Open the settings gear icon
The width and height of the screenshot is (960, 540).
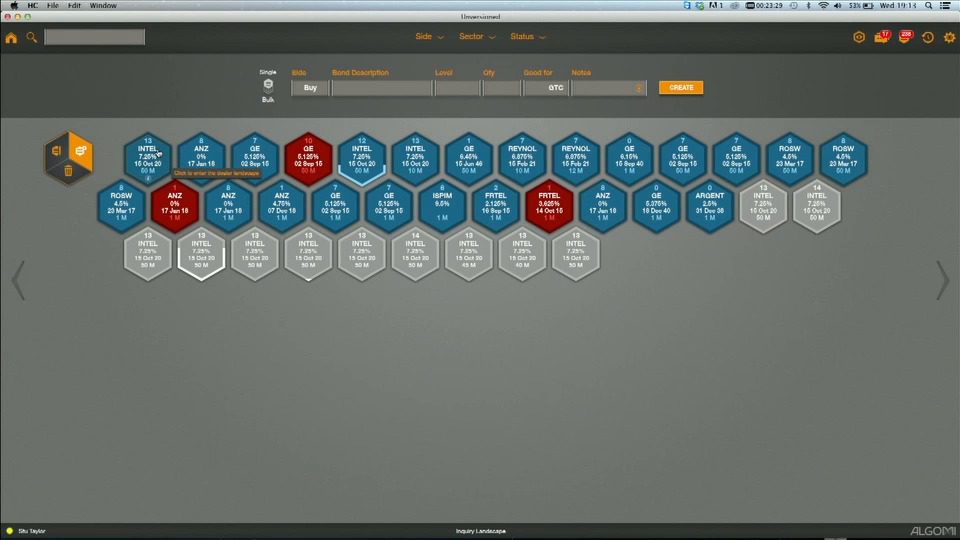click(949, 37)
